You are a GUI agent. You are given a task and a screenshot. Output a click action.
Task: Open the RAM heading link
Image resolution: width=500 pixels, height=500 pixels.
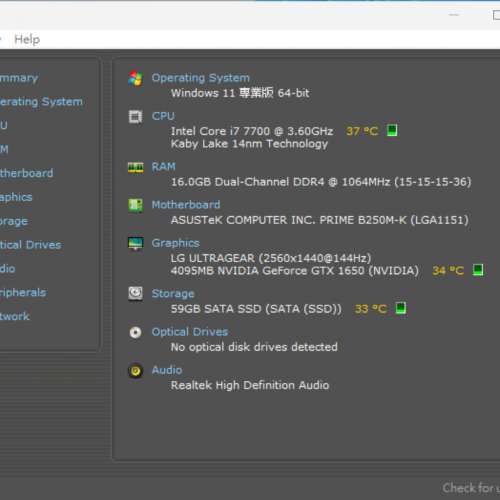coord(163,166)
